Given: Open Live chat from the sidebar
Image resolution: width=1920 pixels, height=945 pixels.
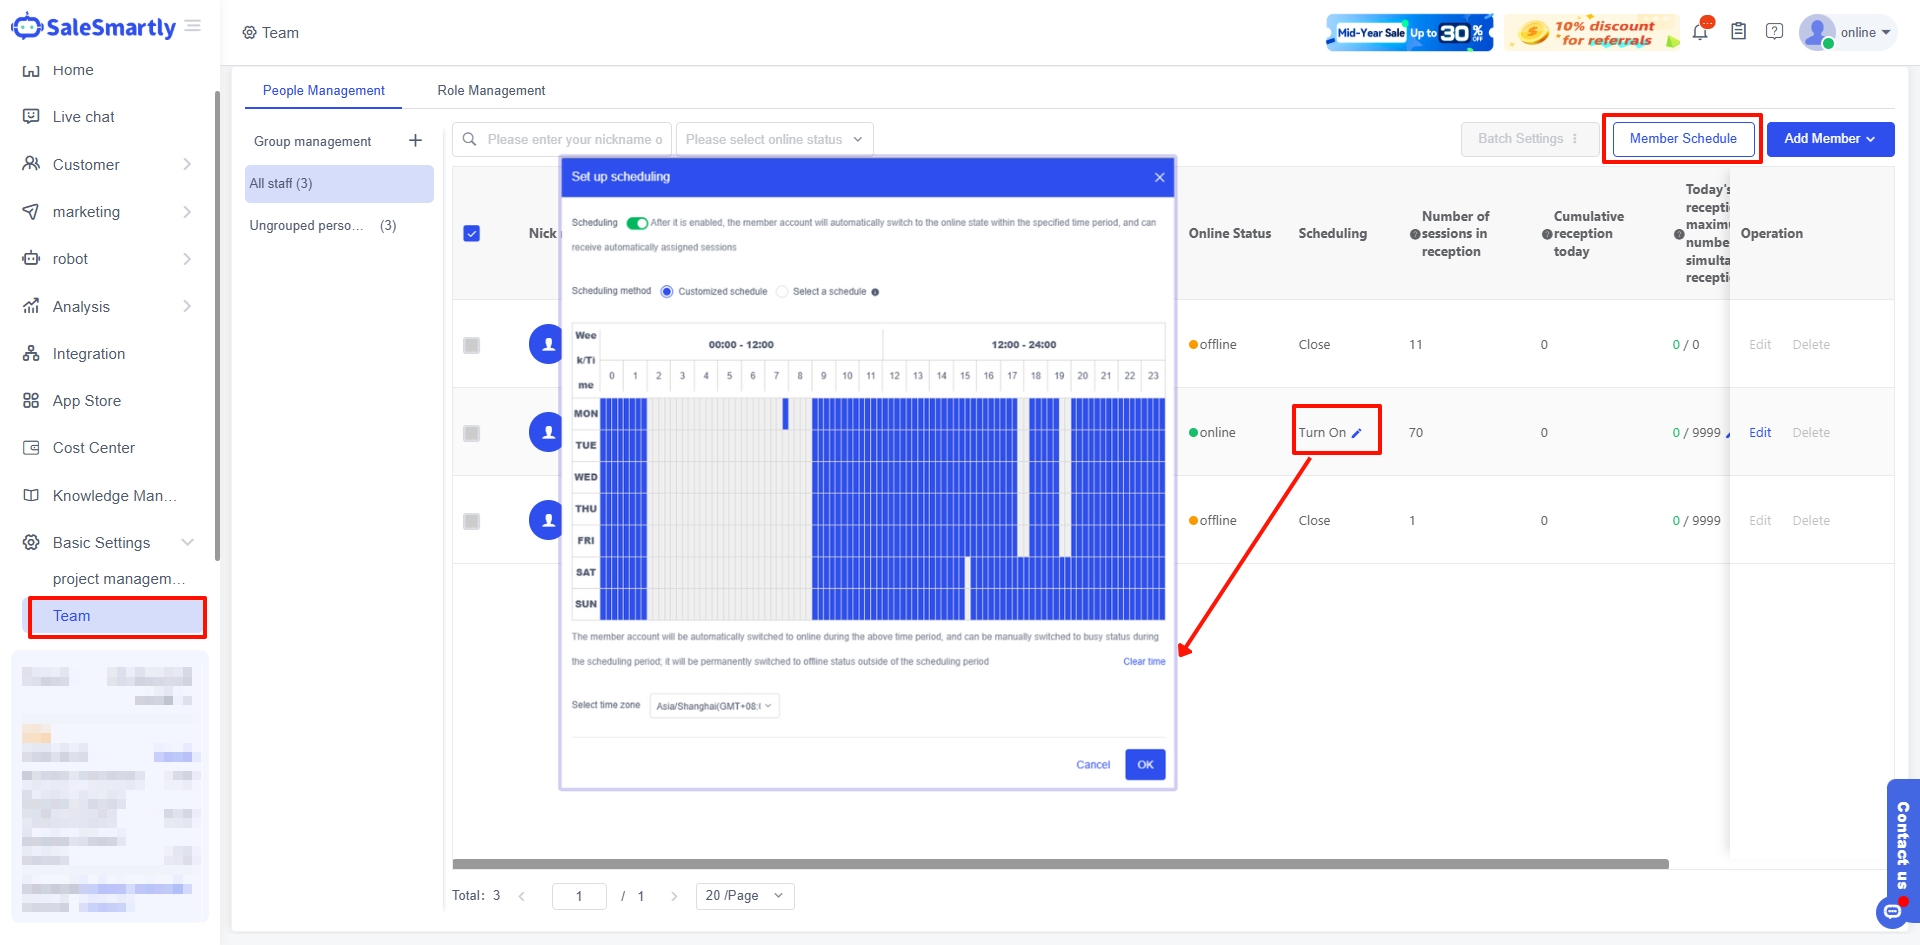Looking at the screenshot, I should tap(83, 117).
